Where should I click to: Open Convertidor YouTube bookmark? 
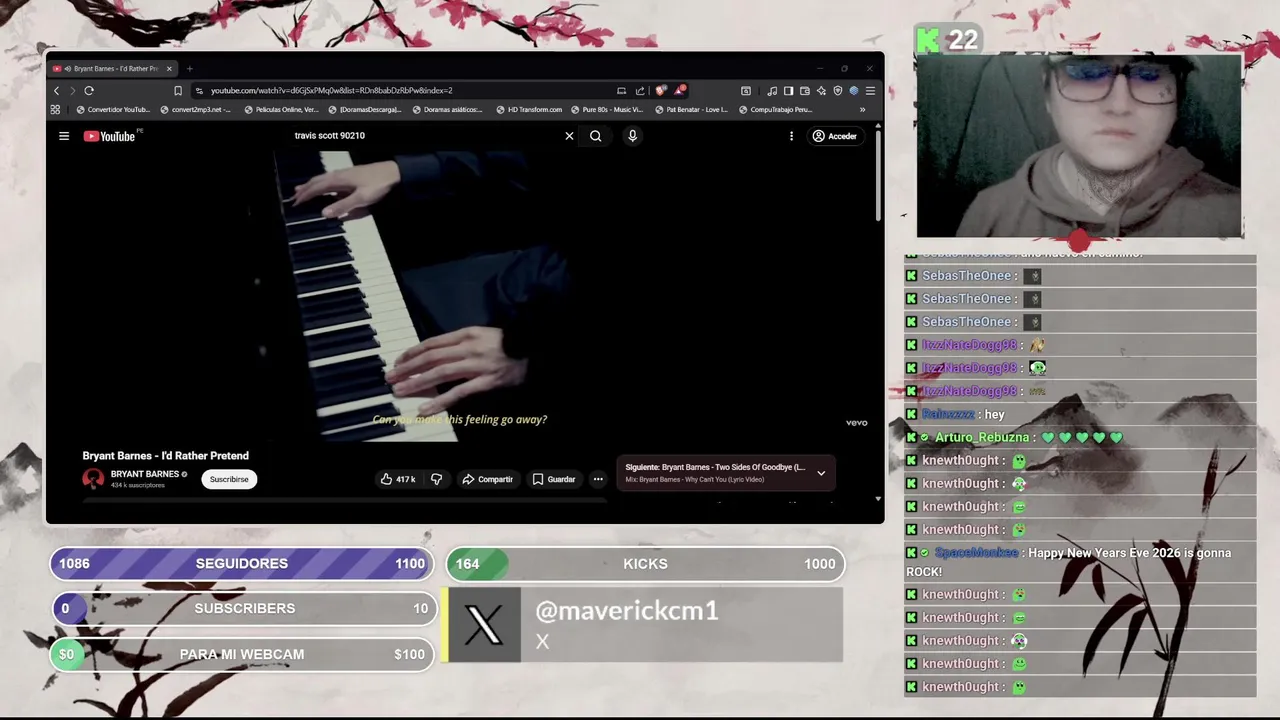(113, 110)
